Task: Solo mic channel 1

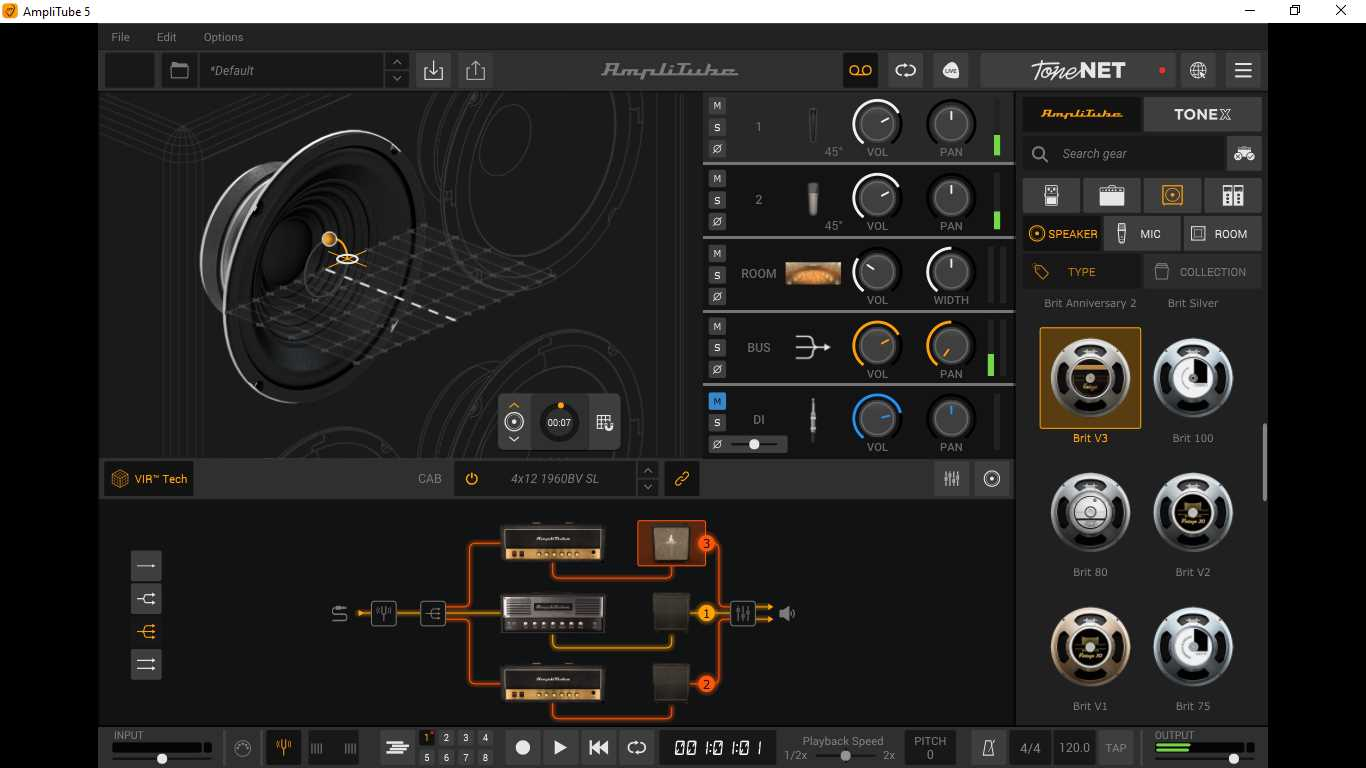Action: [x=717, y=127]
